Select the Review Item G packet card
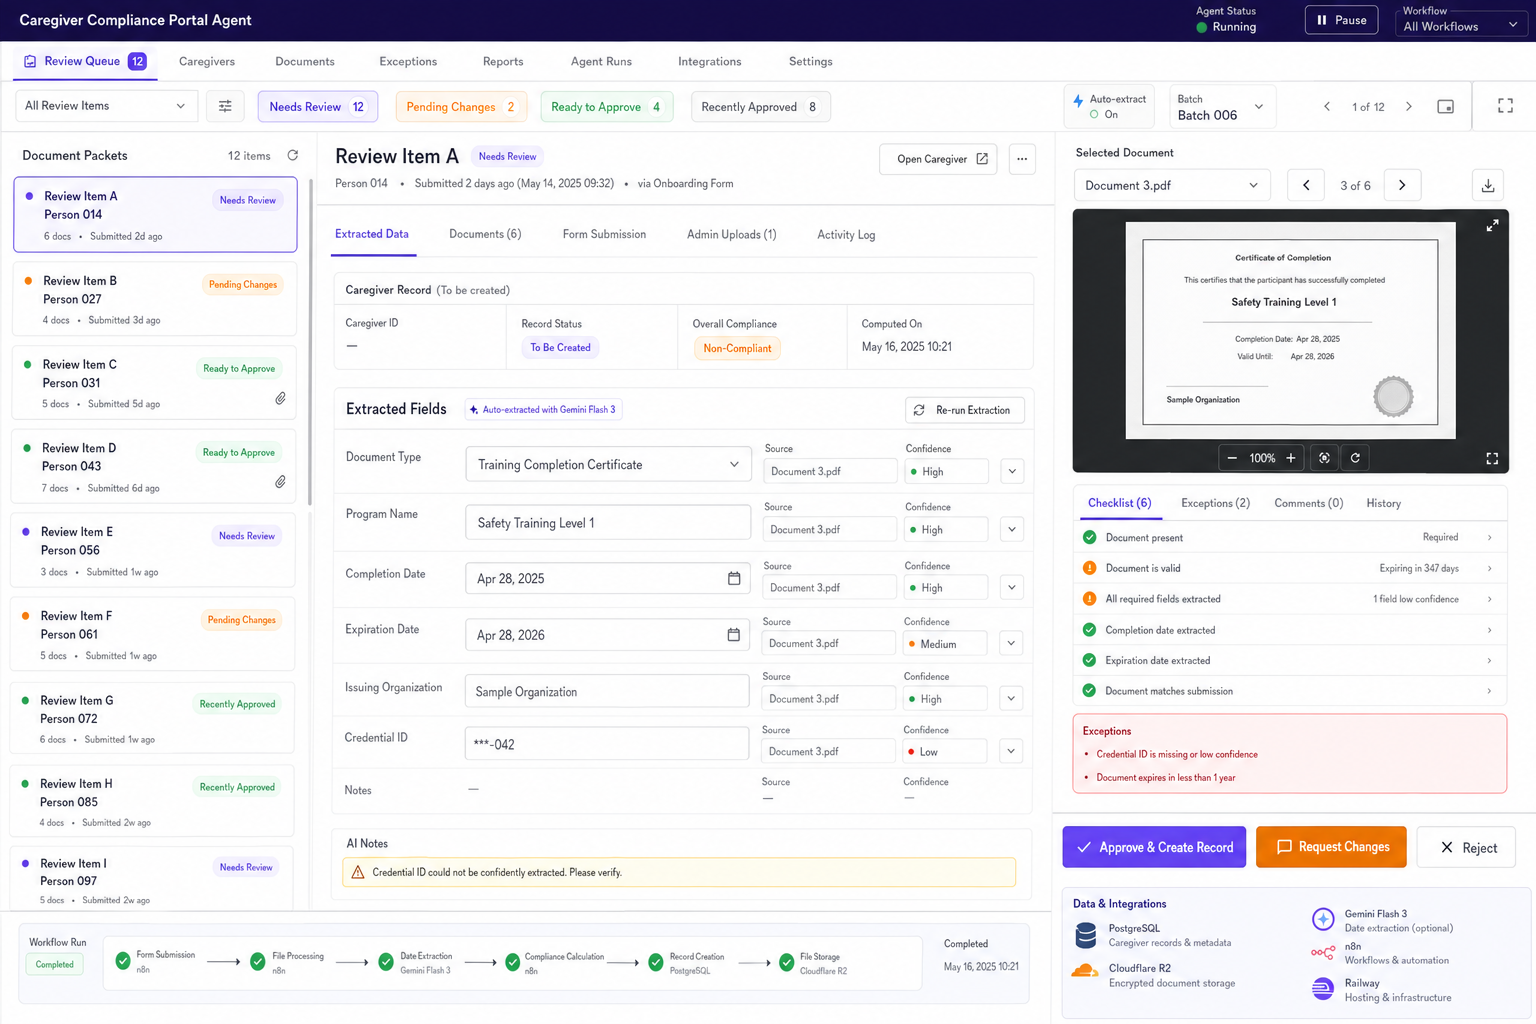Screen dimensions: 1536x1024 tap(152, 718)
